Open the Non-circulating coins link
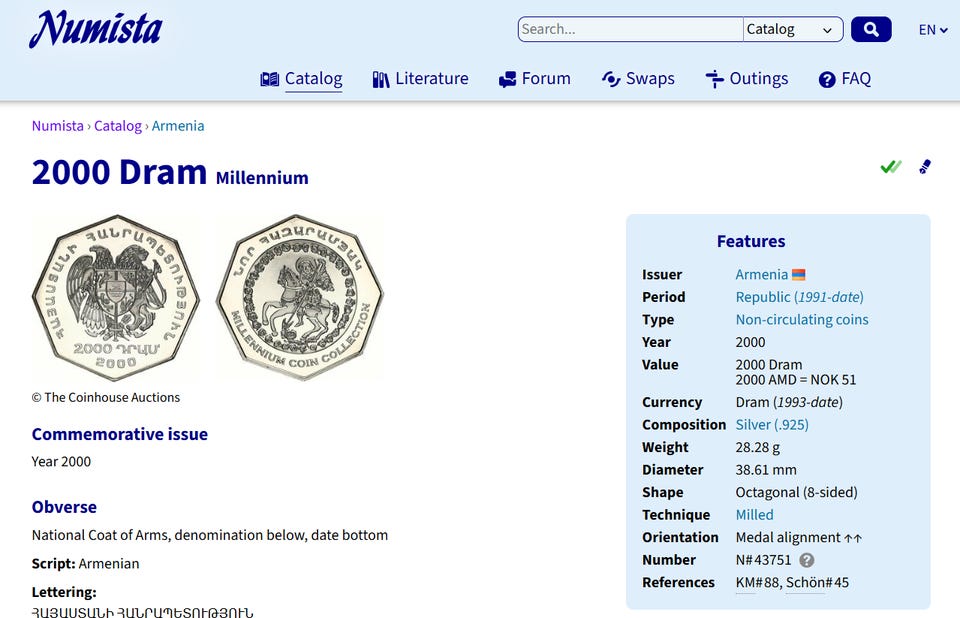 click(802, 320)
